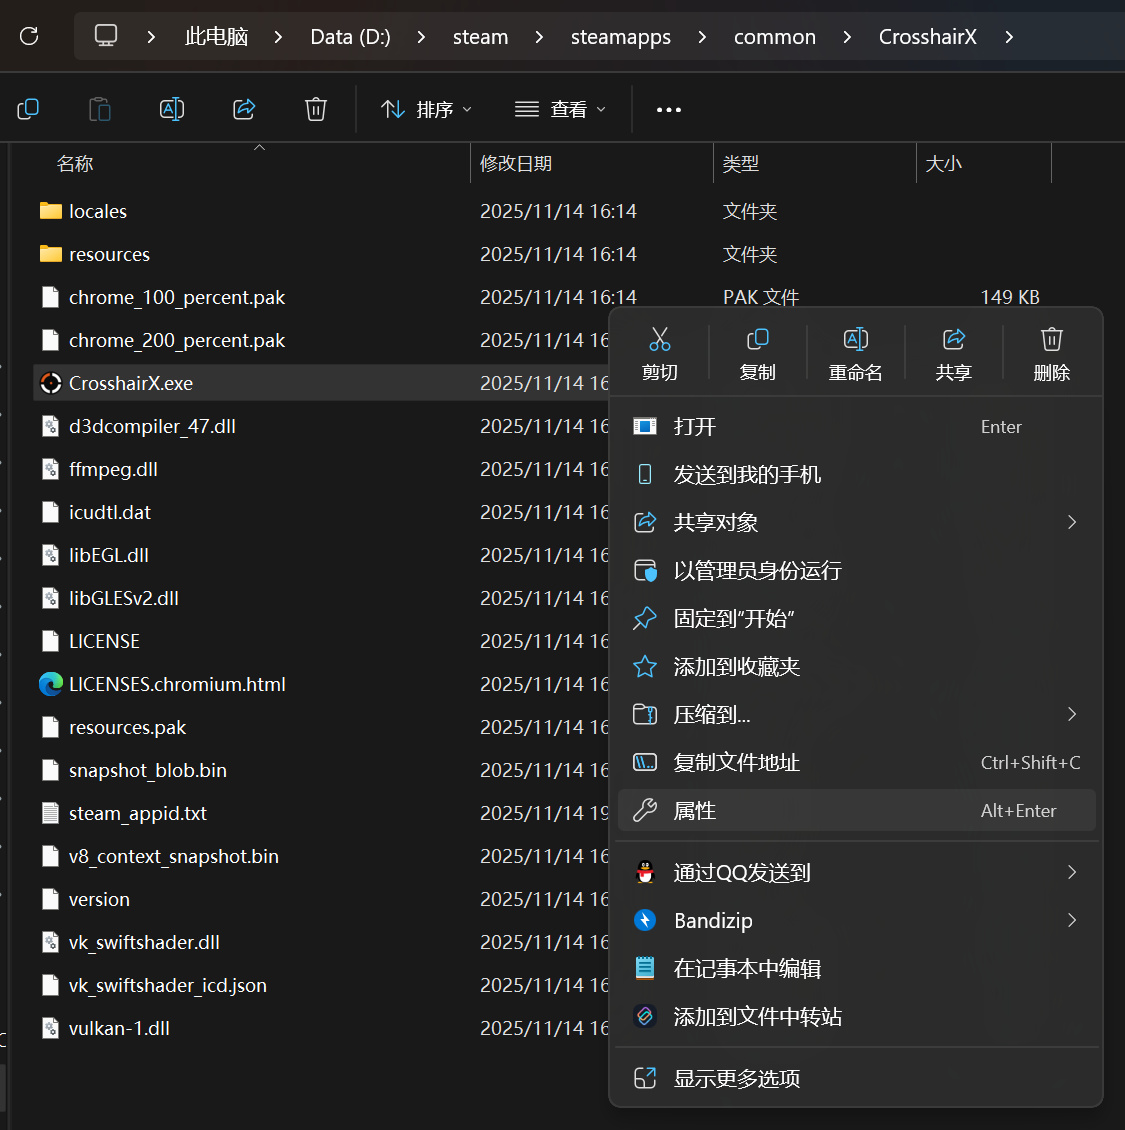The height and width of the screenshot is (1130, 1125).
Task: Click the share icon in Explorer toolbar
Action: point(244,110)
